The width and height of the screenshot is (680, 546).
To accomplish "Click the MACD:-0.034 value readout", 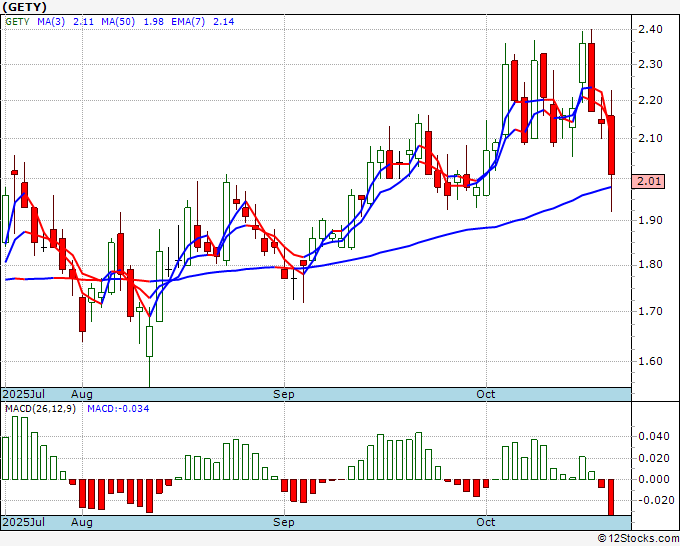I will [x=118, y=409].
